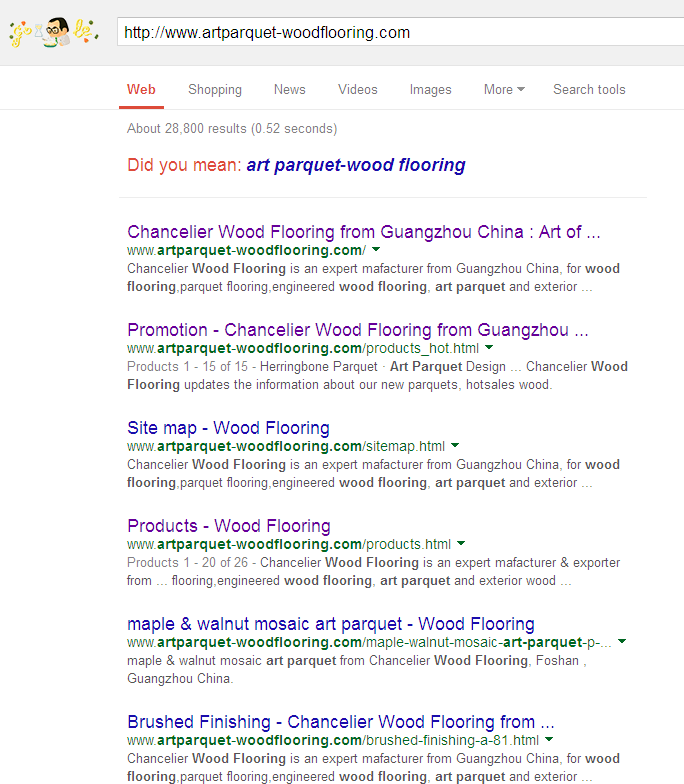Expand arrow beside brushed-finishing-a-81.html URL

549,739
